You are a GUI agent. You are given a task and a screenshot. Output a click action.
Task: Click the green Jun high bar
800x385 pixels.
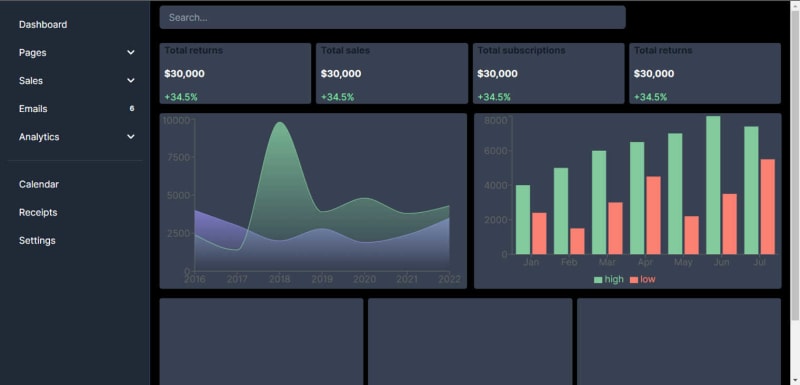[713, 185]
